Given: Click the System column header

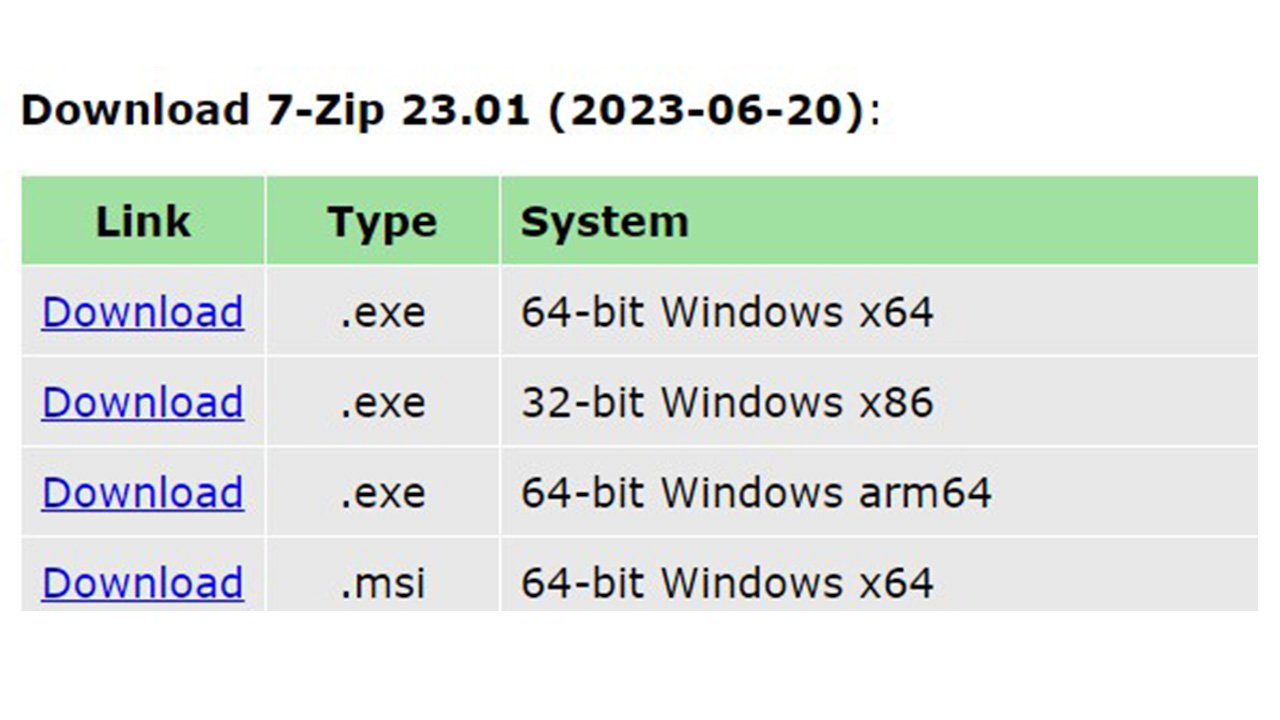Looking at the screenshot, I should [605, 222].
